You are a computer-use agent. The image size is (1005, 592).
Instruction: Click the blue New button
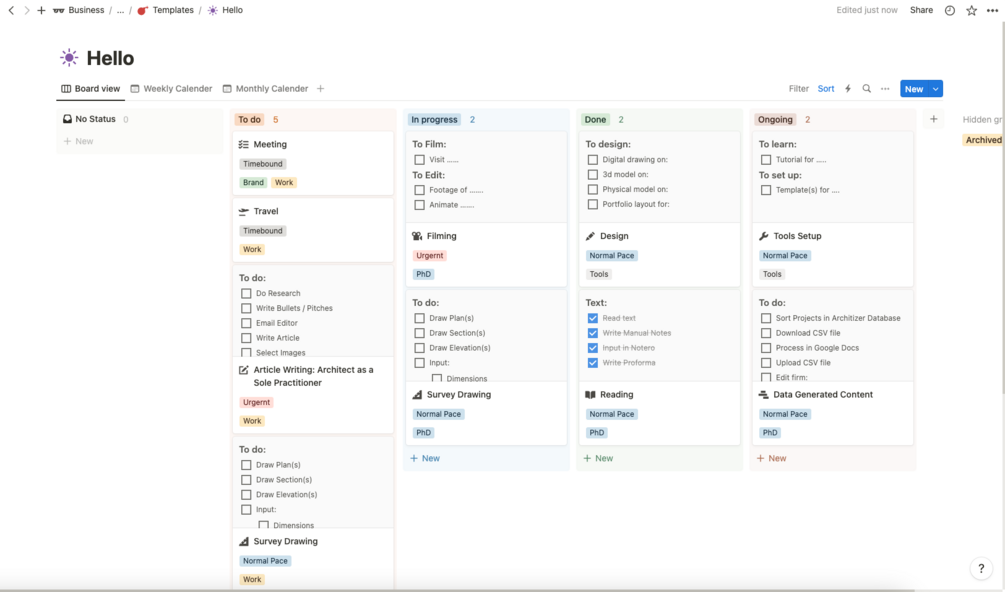(914, 89)
